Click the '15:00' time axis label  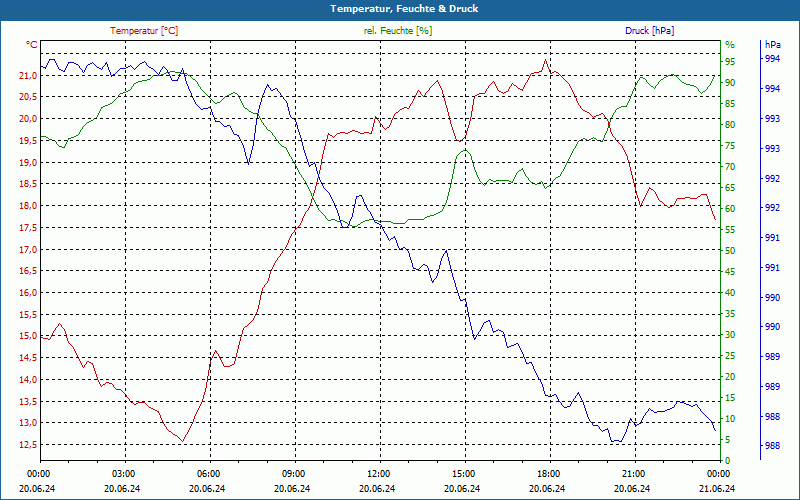(463, 473)
